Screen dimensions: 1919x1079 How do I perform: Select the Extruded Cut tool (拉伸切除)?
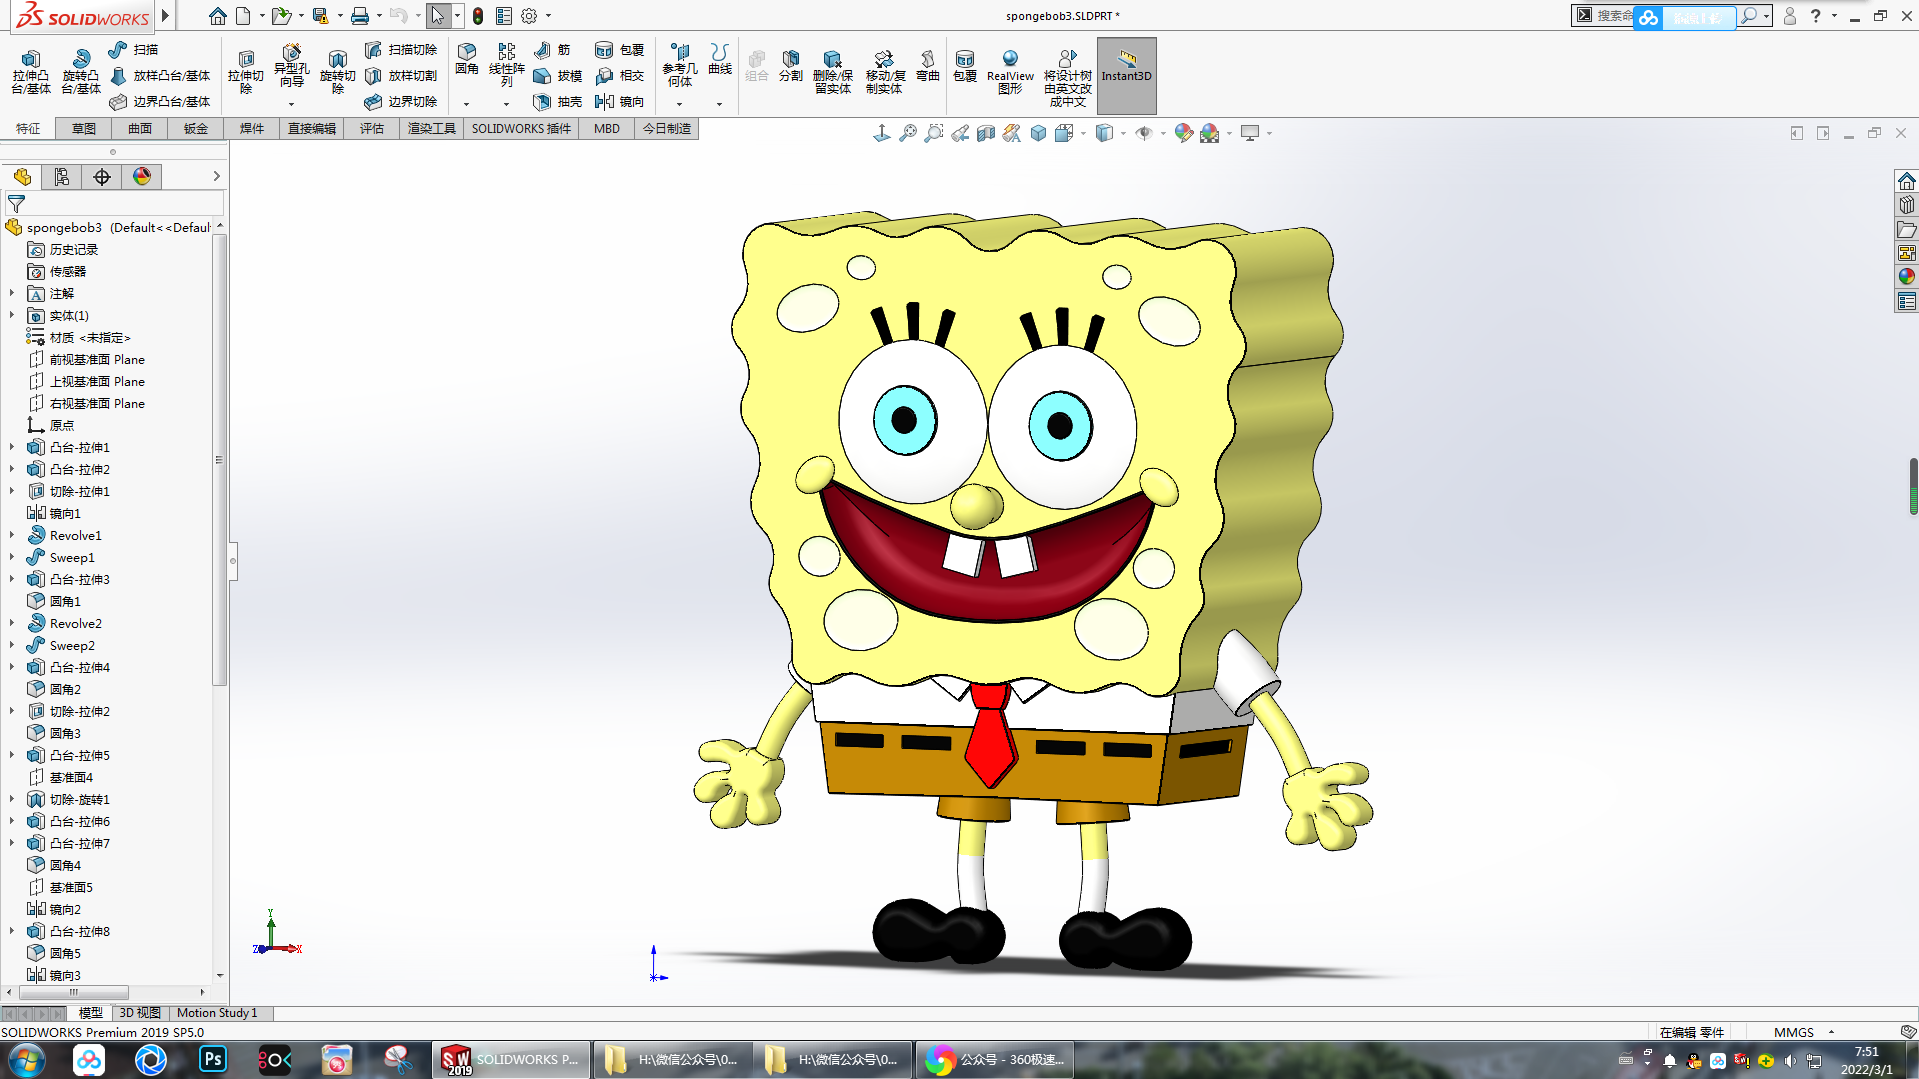click(x=245, y=72)
